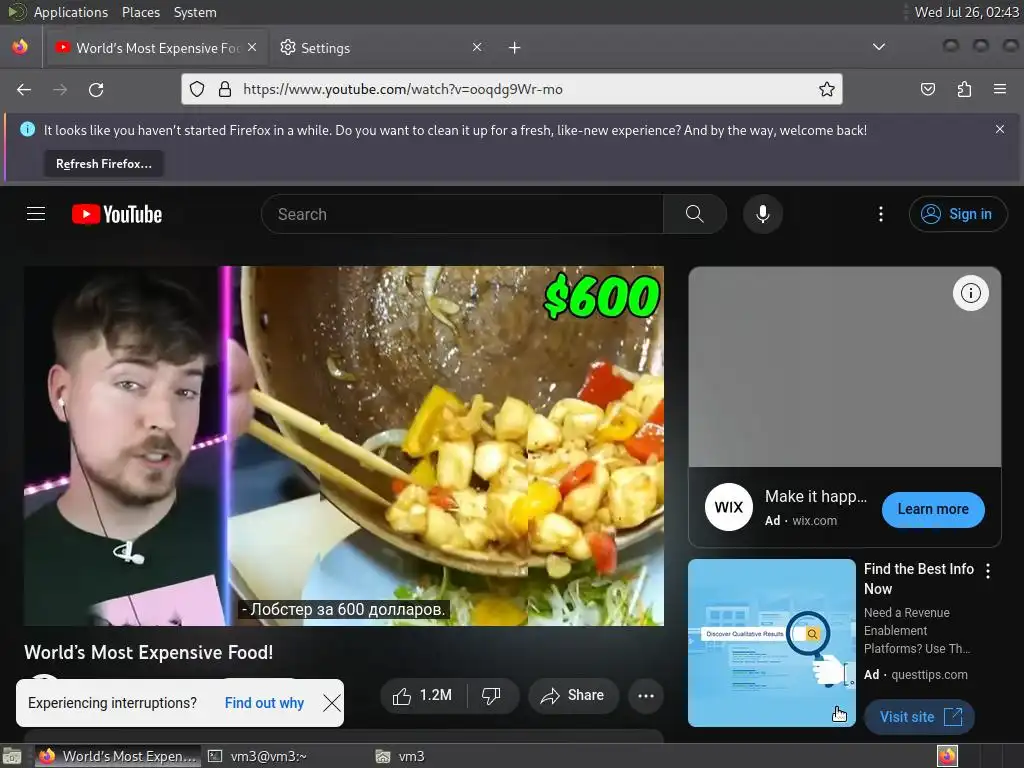Open YouTube settings three-dot menu

click(x=881, y=214)
